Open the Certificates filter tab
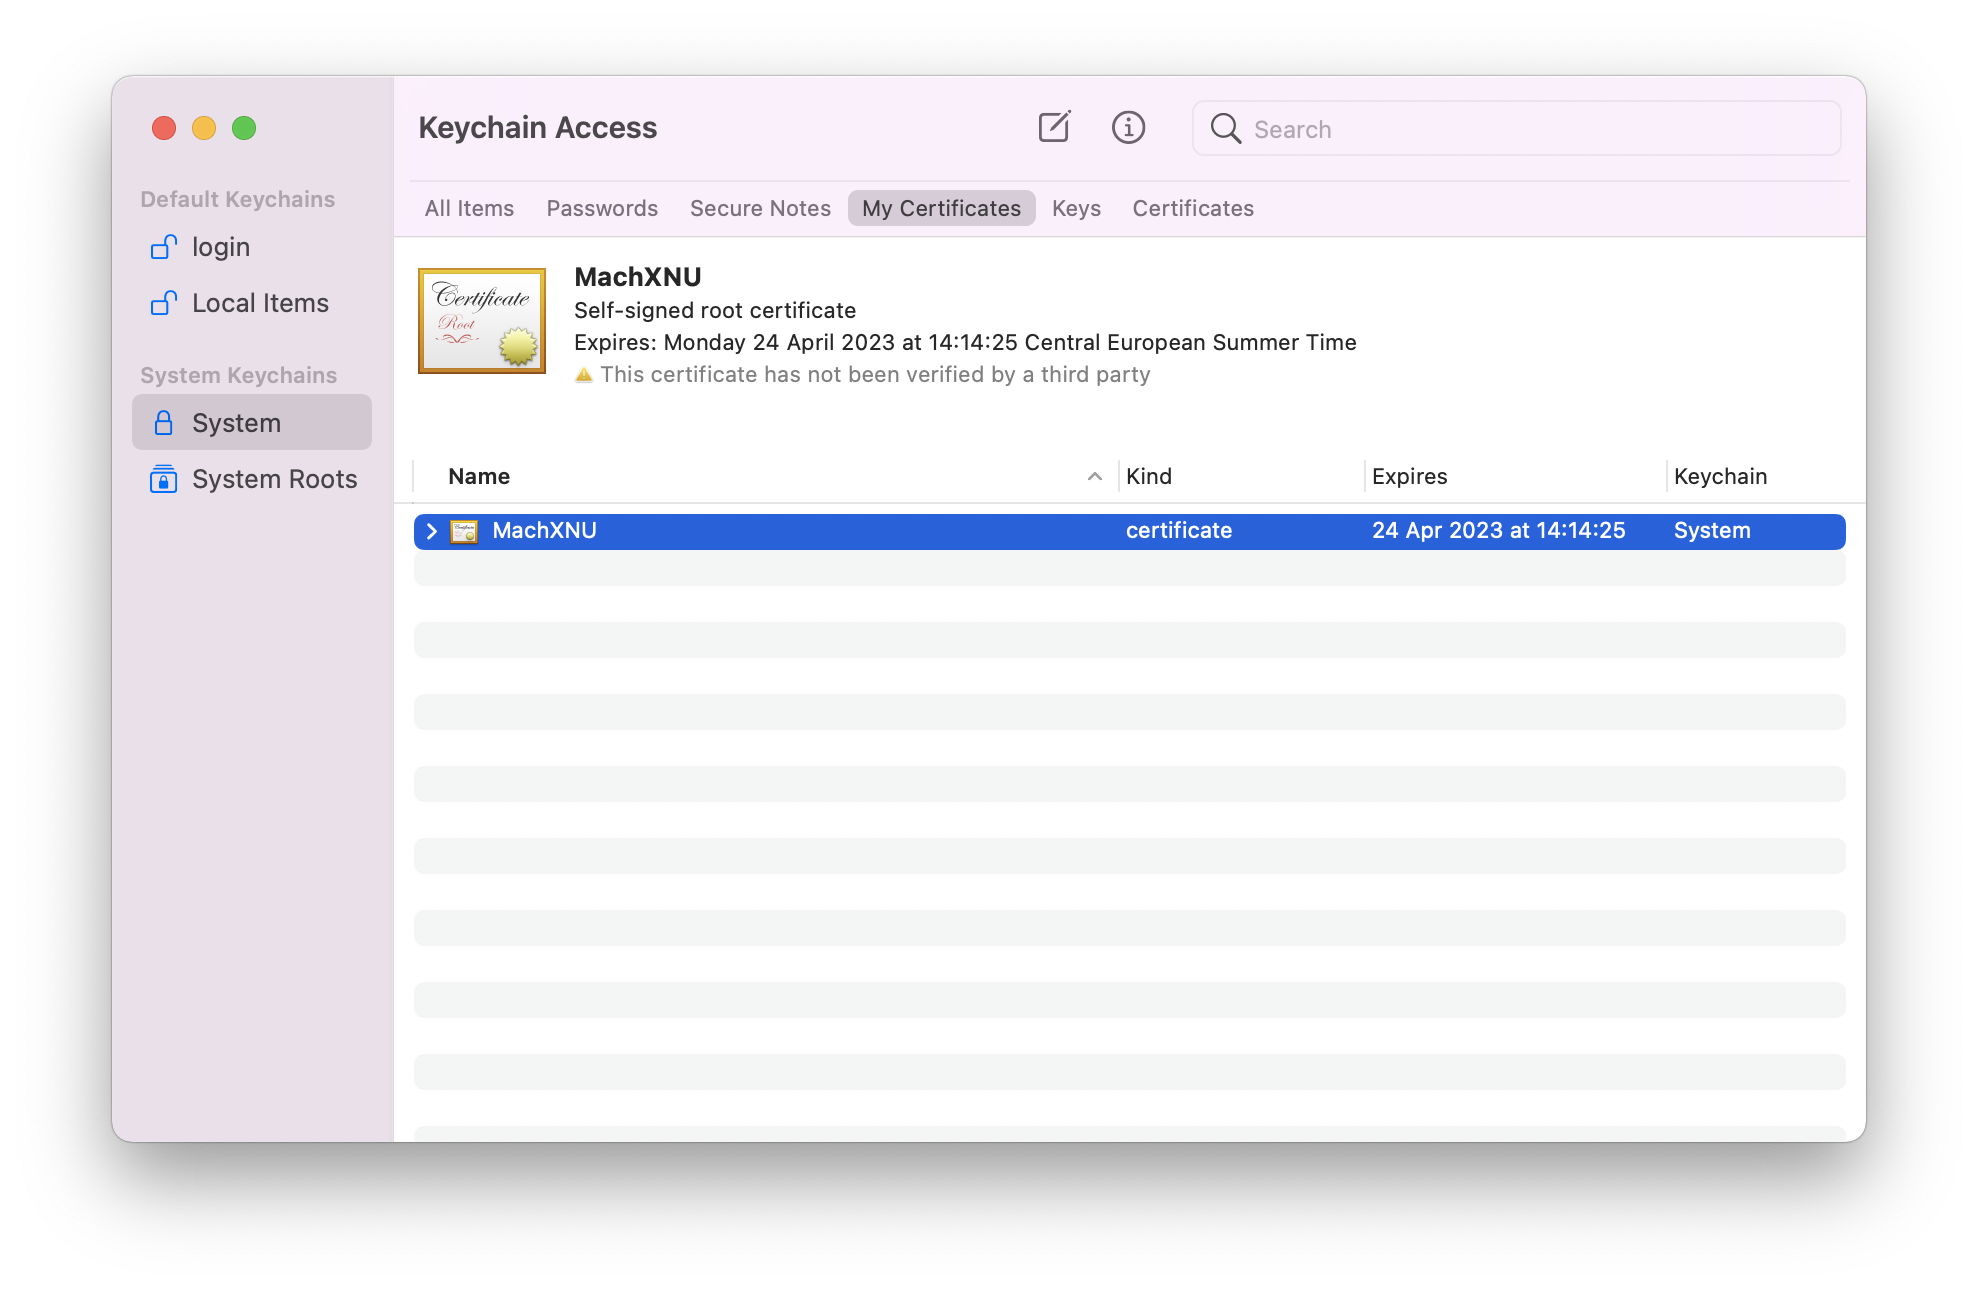The width and height of the screenshot is (1978, 1290). pyautogui.click(x=1192, y=208)
